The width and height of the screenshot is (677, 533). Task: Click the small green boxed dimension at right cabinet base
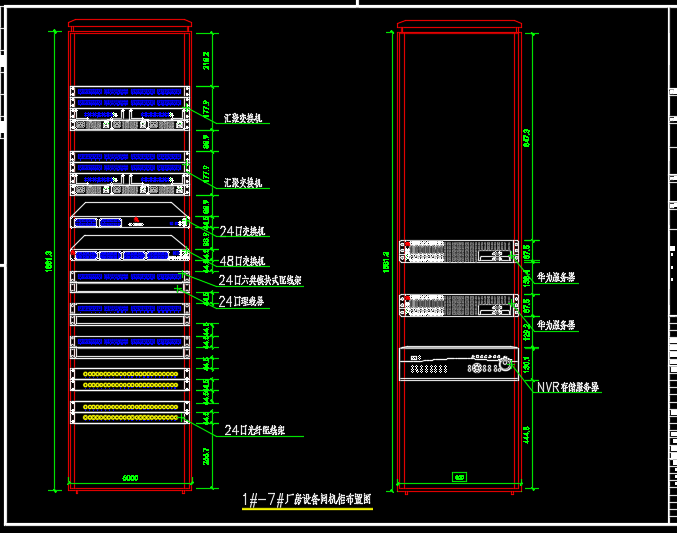459,477
